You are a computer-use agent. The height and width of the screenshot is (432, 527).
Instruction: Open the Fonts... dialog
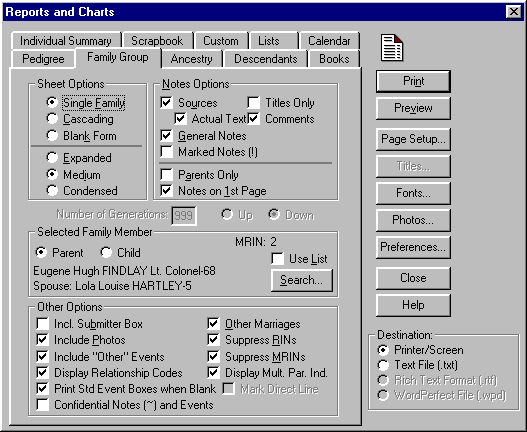tap(413, 193)
